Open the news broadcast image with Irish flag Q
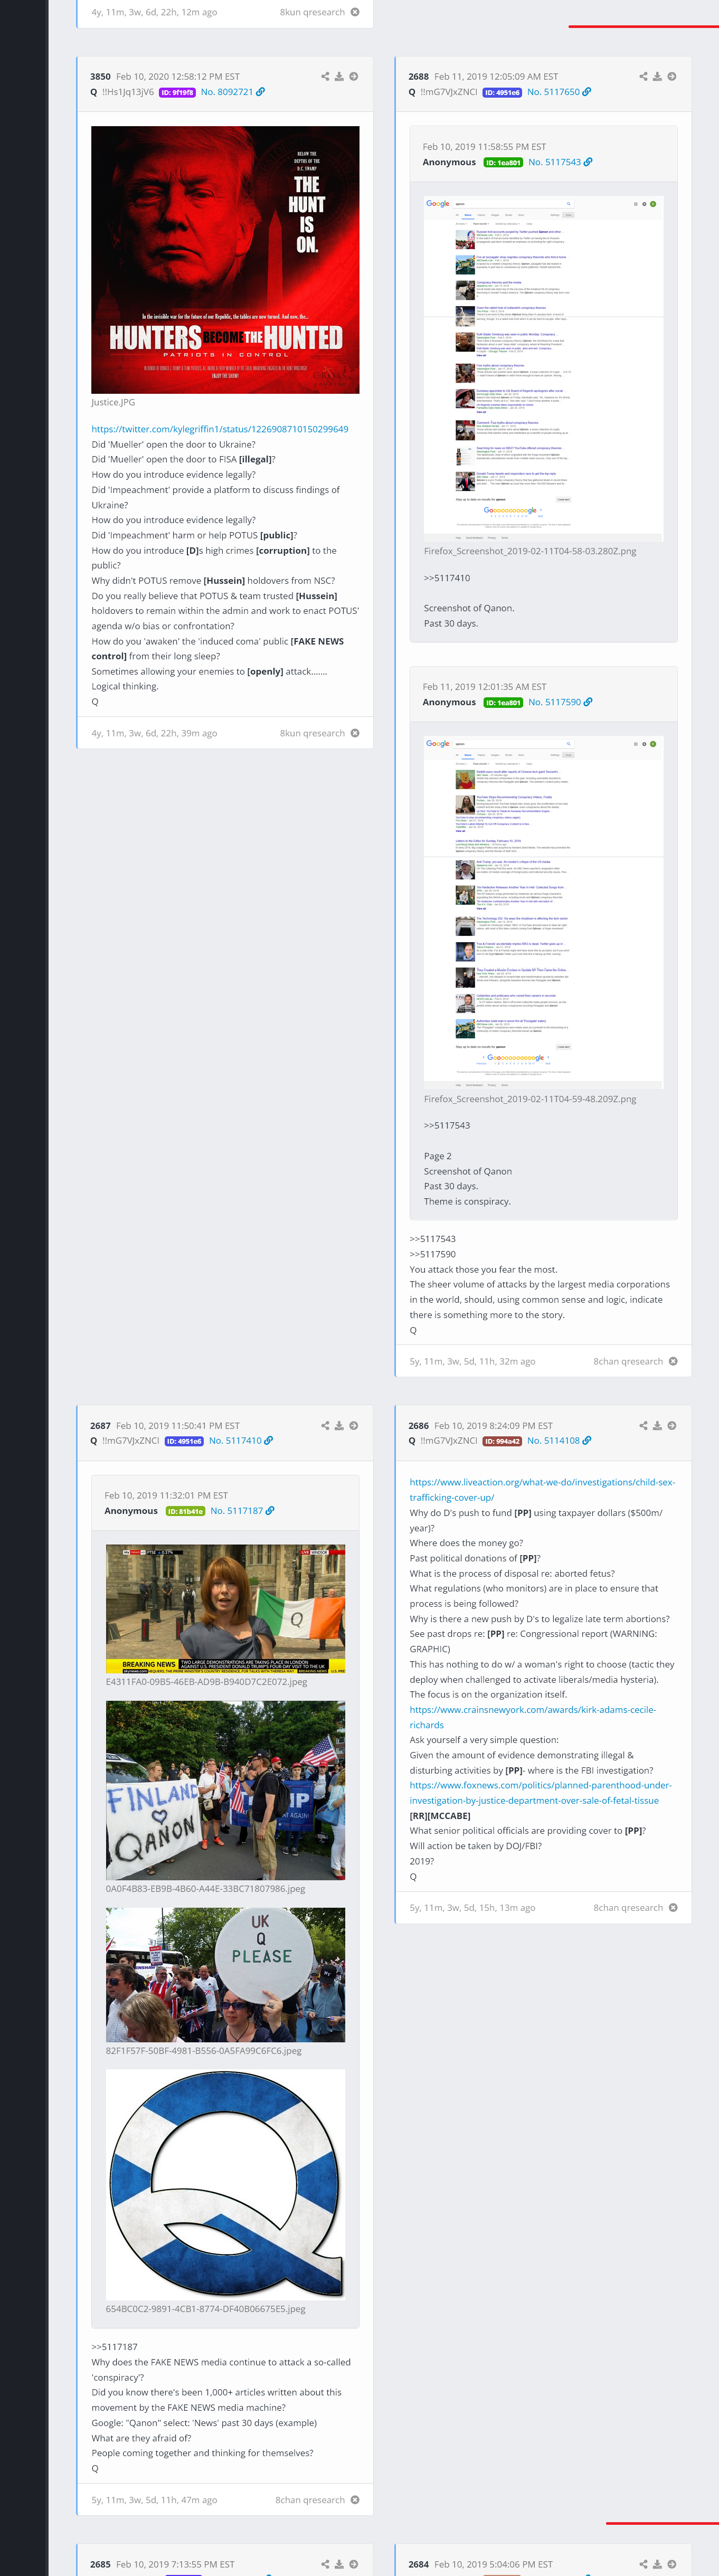 point(226,1609)
